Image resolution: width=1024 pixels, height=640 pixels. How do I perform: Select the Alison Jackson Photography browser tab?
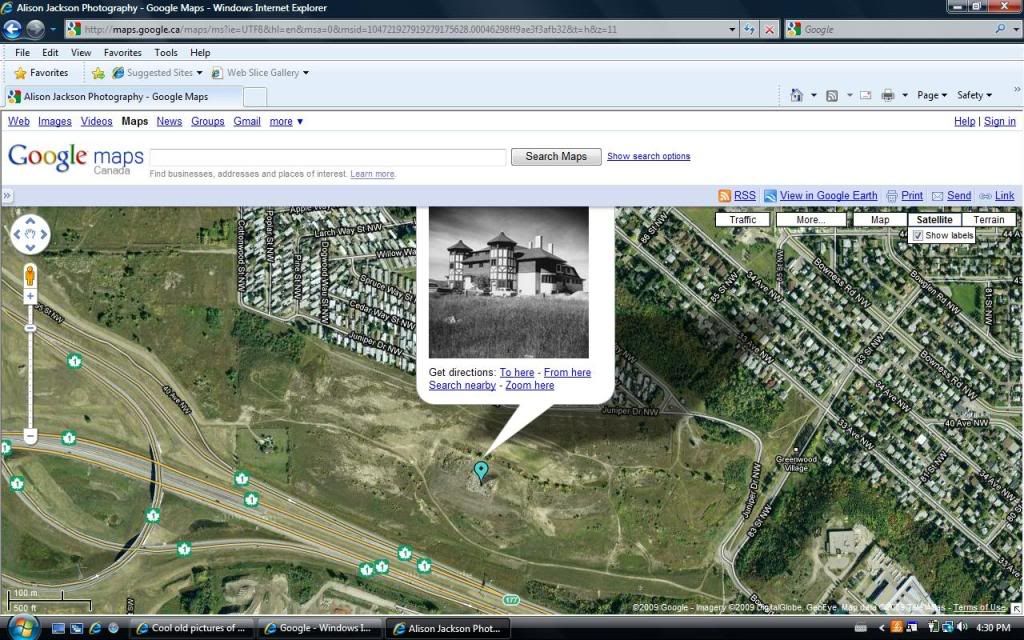coord(123,97)
